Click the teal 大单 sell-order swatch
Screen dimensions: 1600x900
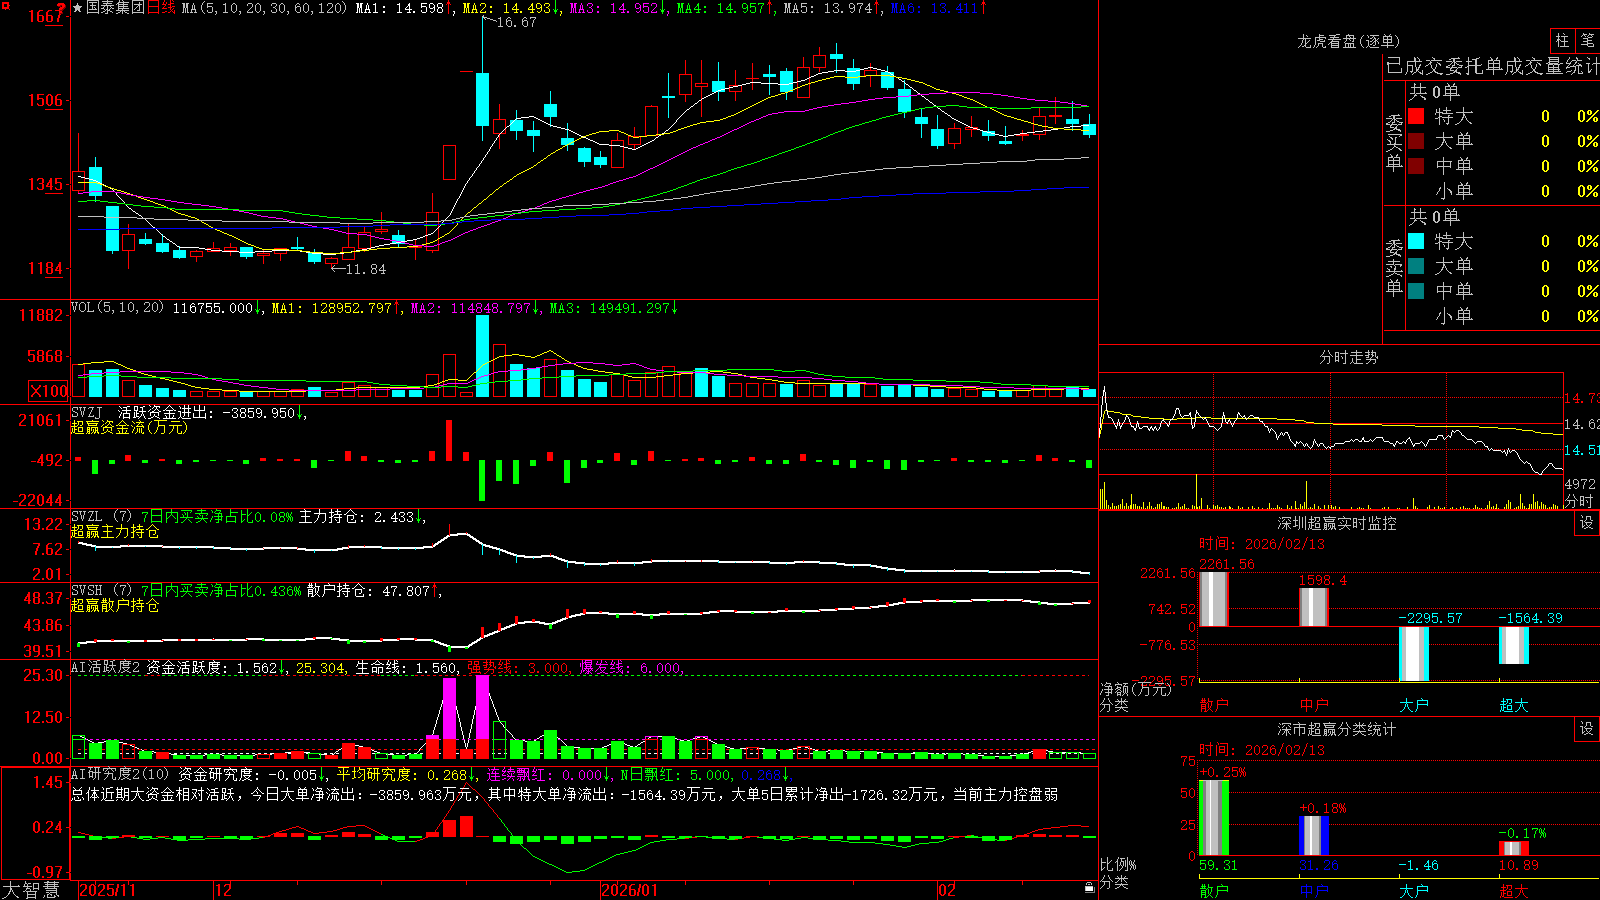pos(1416,266)
